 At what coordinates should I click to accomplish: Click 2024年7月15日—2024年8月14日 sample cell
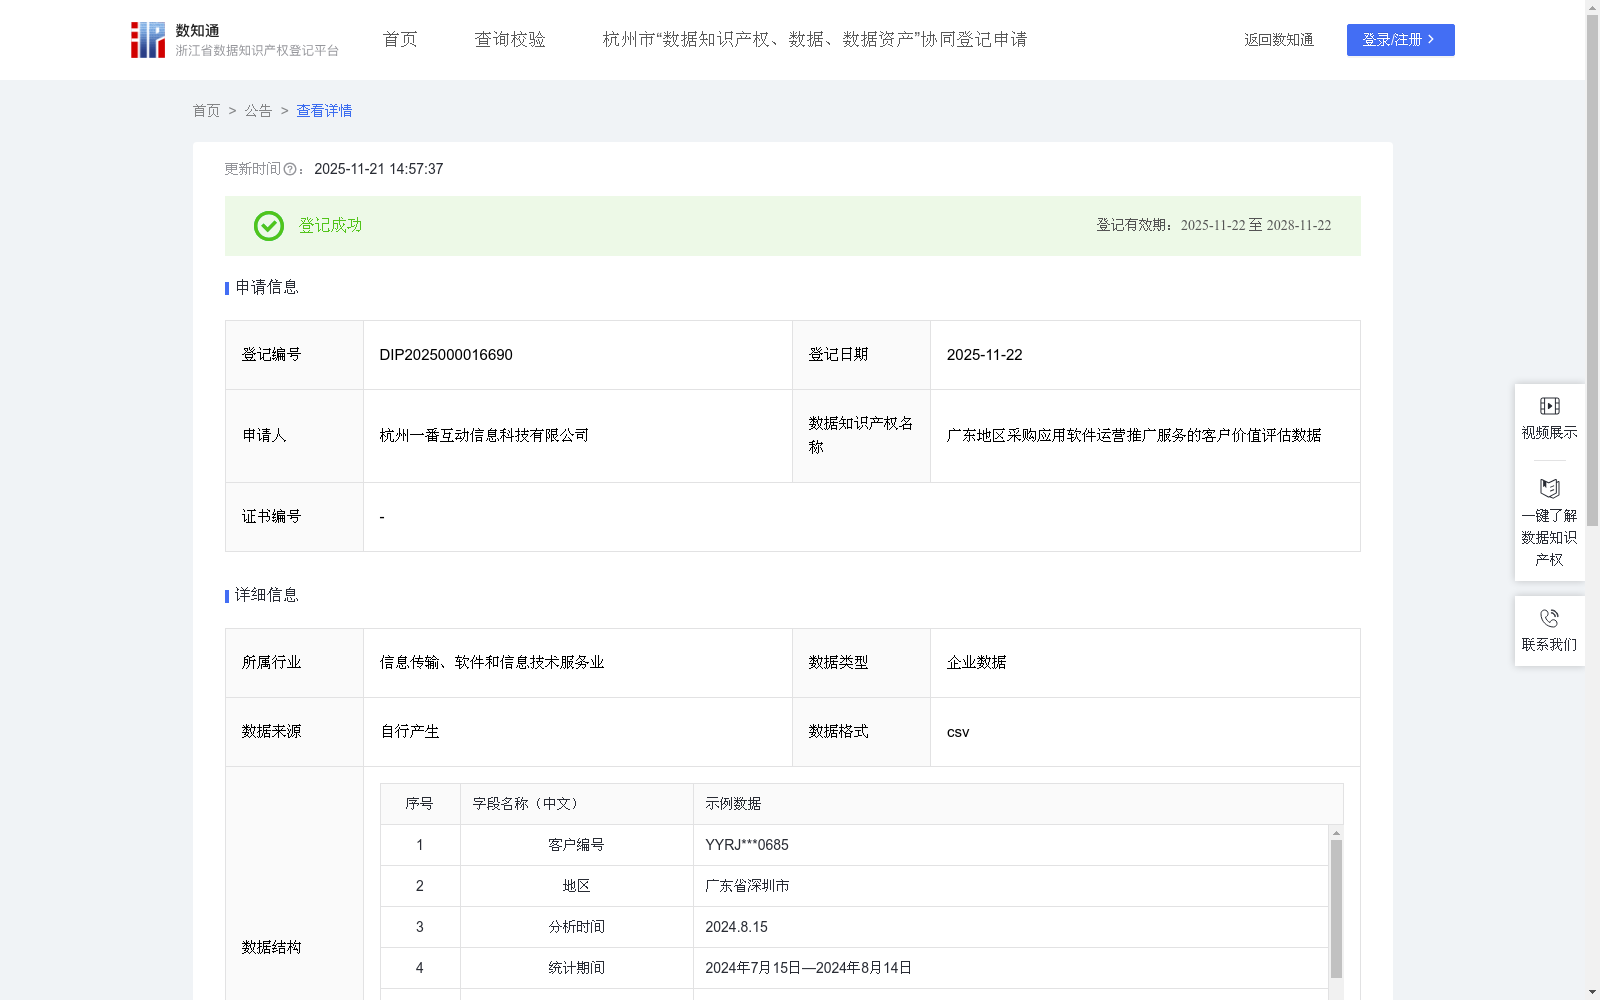click(1011, 968)
